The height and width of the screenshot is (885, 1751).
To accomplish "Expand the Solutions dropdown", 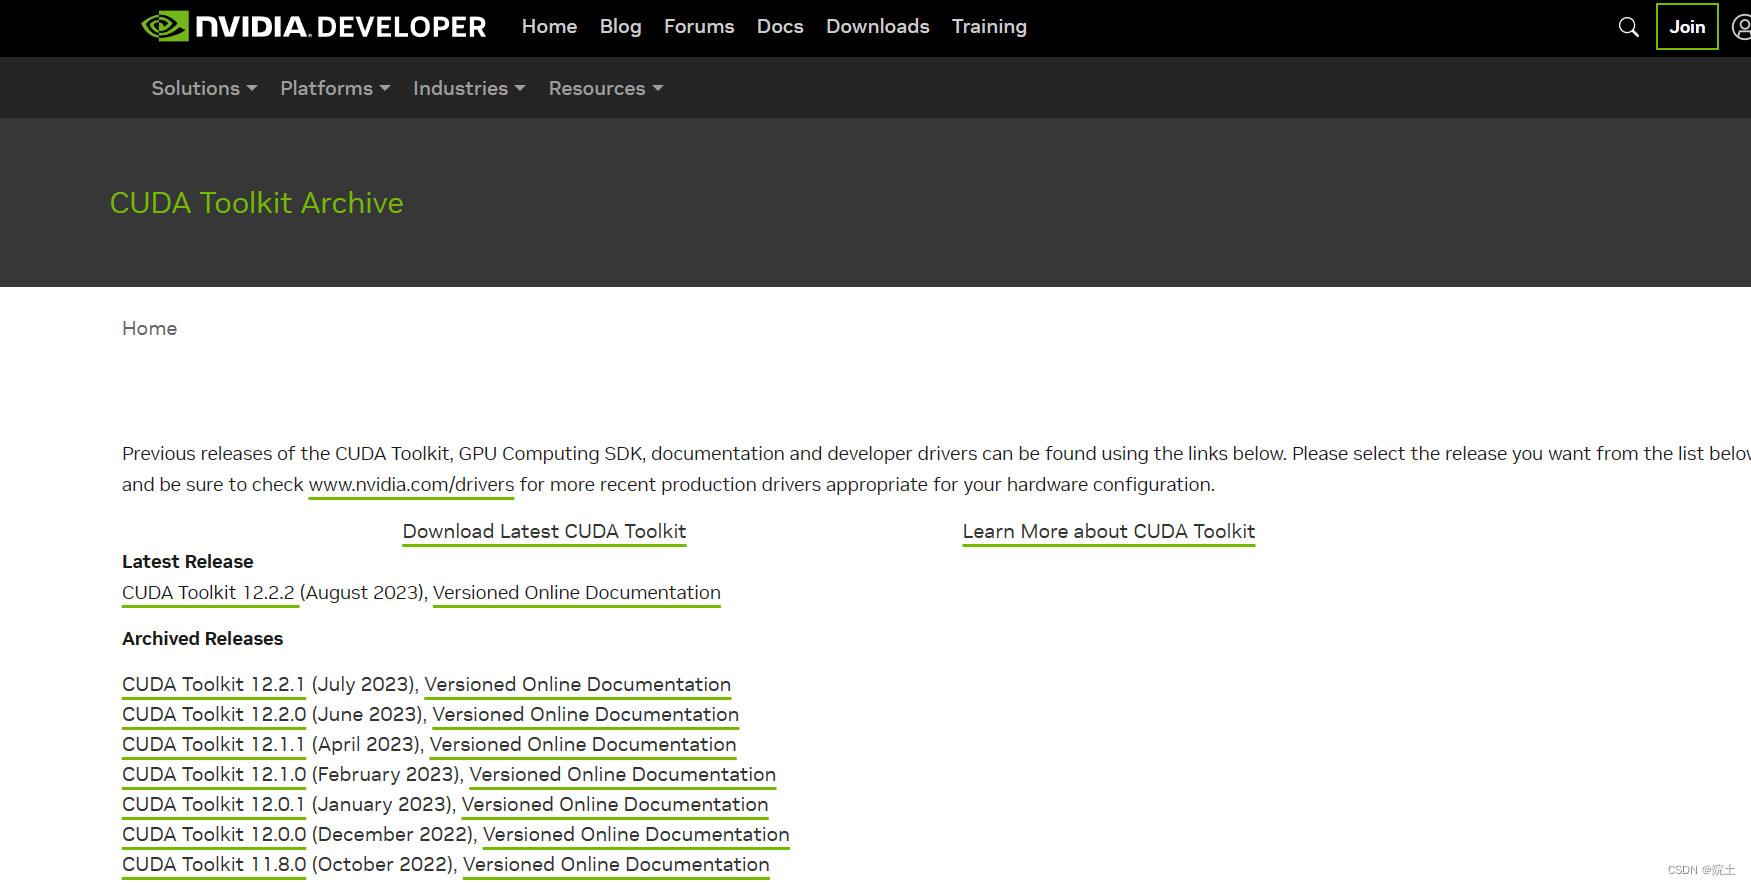I will click(204, 88).
